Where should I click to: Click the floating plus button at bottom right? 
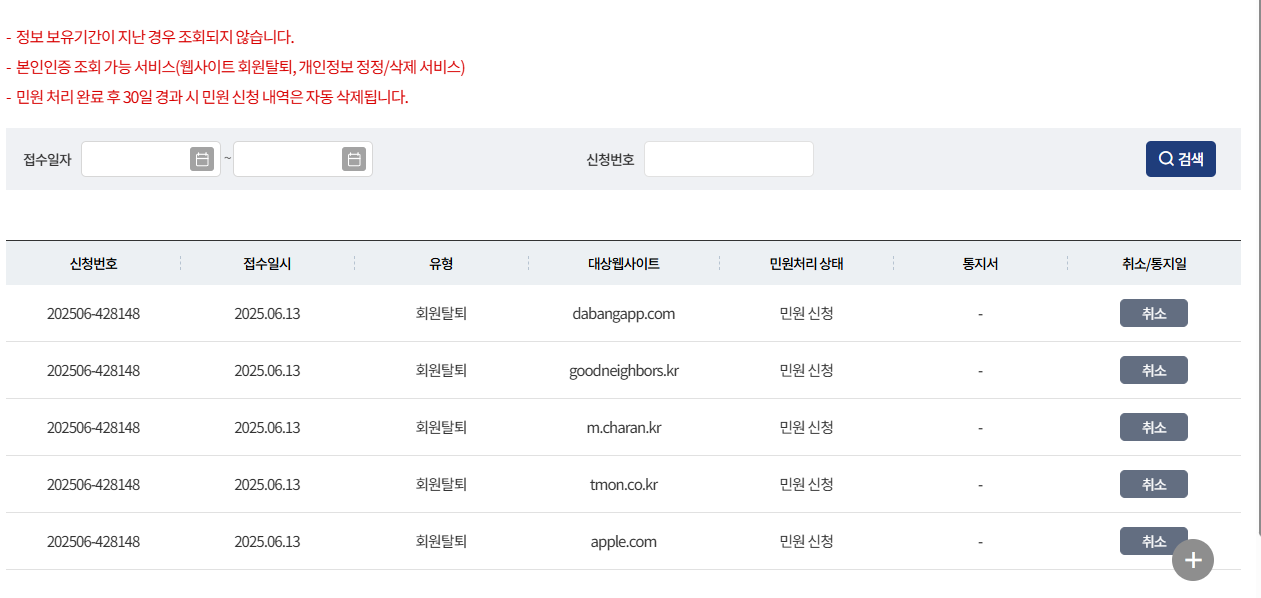click(1192, 560)
